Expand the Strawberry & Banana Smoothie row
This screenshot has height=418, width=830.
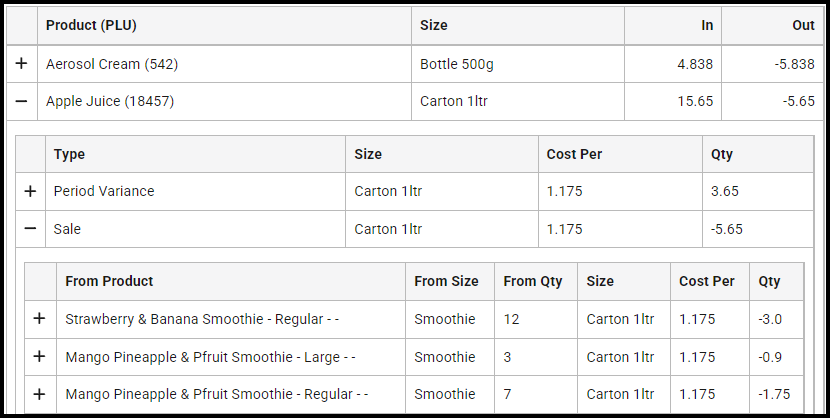click(39, 319)
